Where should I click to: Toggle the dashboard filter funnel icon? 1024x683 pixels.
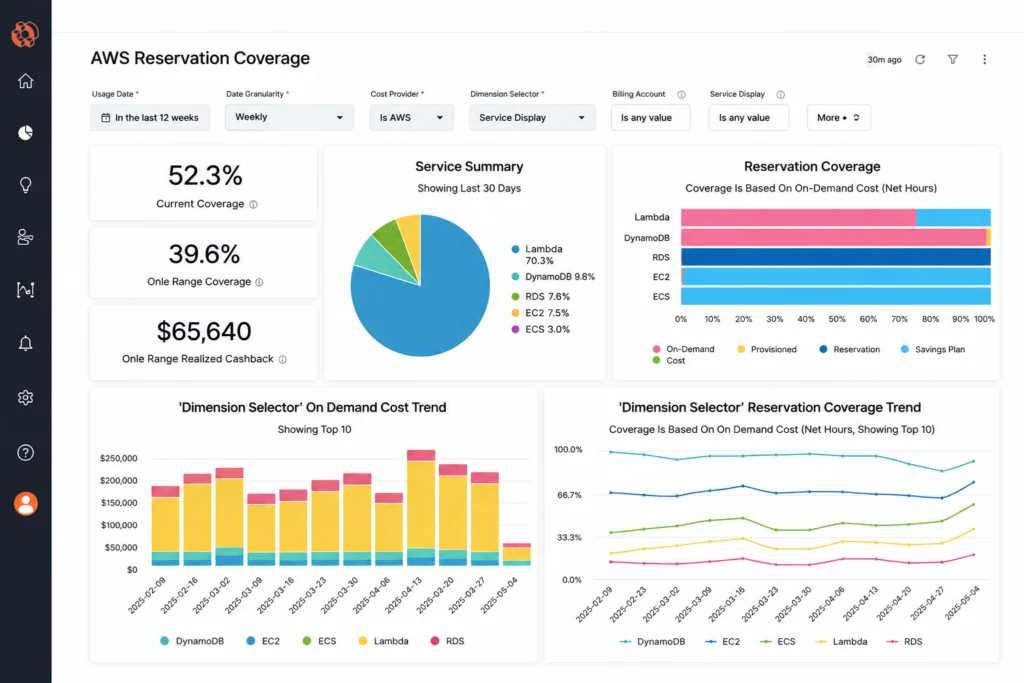[953, 59]
